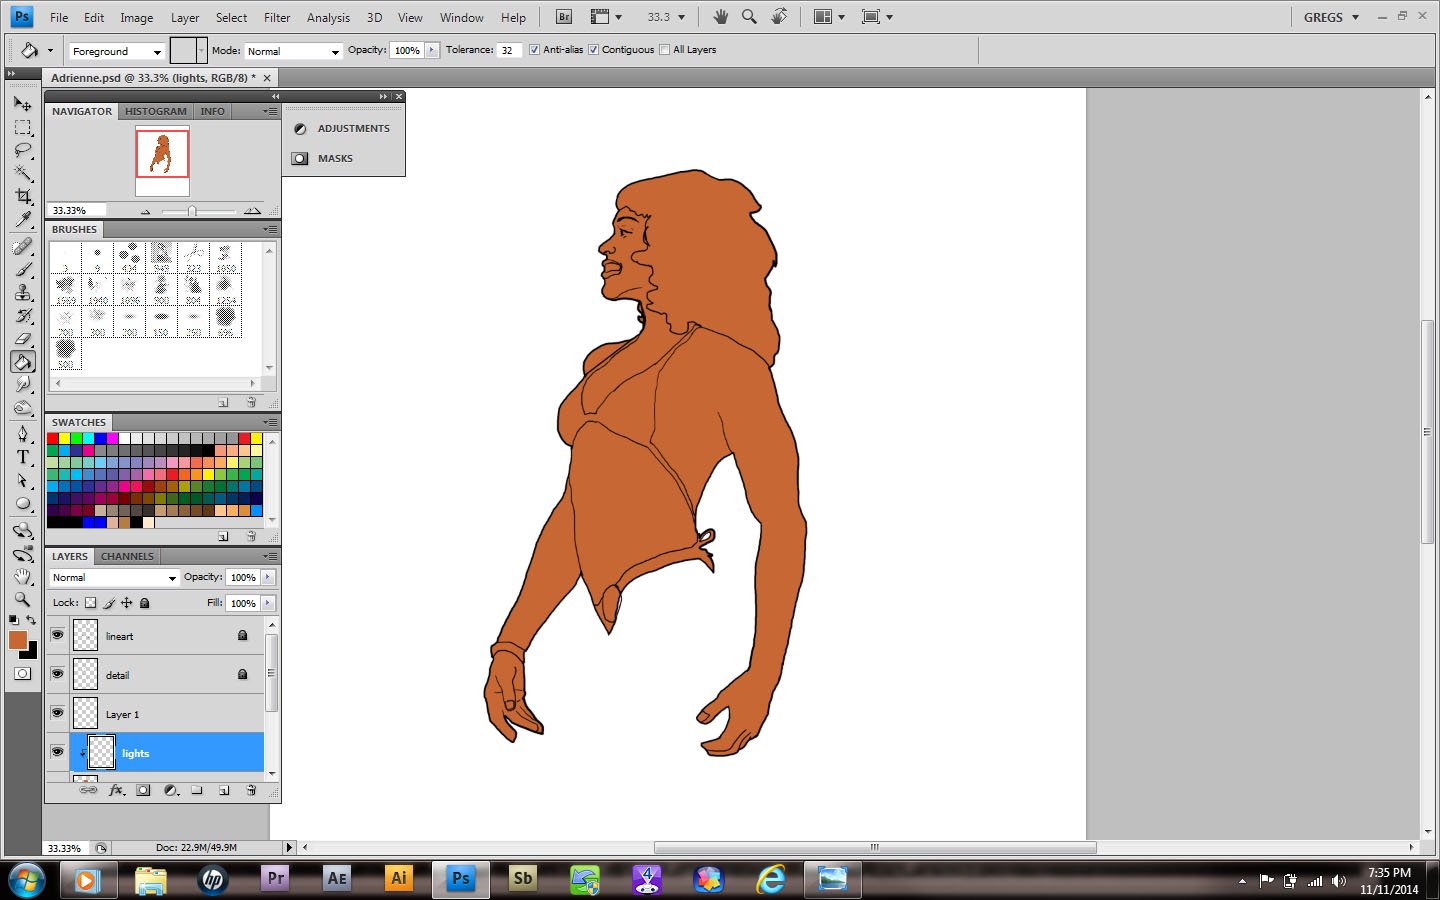
Task: Open the Filter menu
Action: pyautogui.click(x=277, y=17)
